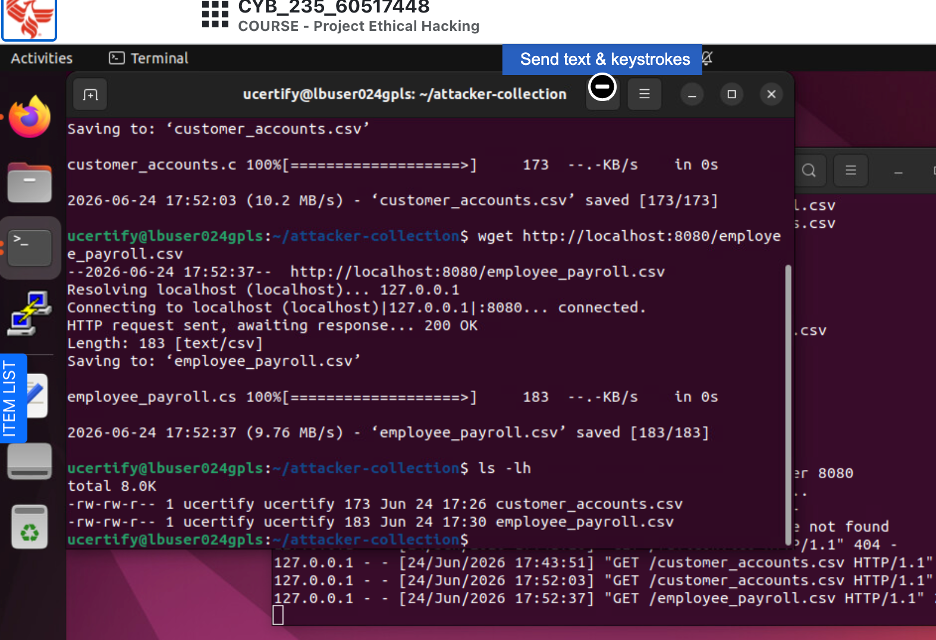Viewport: 936px width, 640px height.
Task: Open hamburger menu in background terminal
Action: tap(851, 171)
